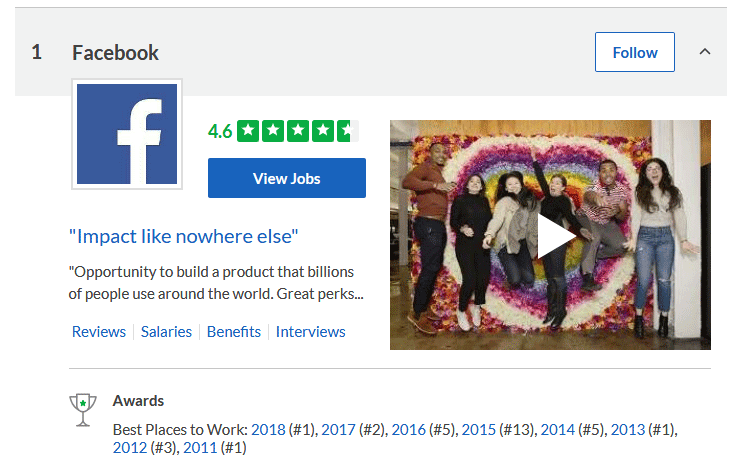Click the 4.6 star rating
The width and height of the screenshot is (745, 469).
(x=283, y=131)
